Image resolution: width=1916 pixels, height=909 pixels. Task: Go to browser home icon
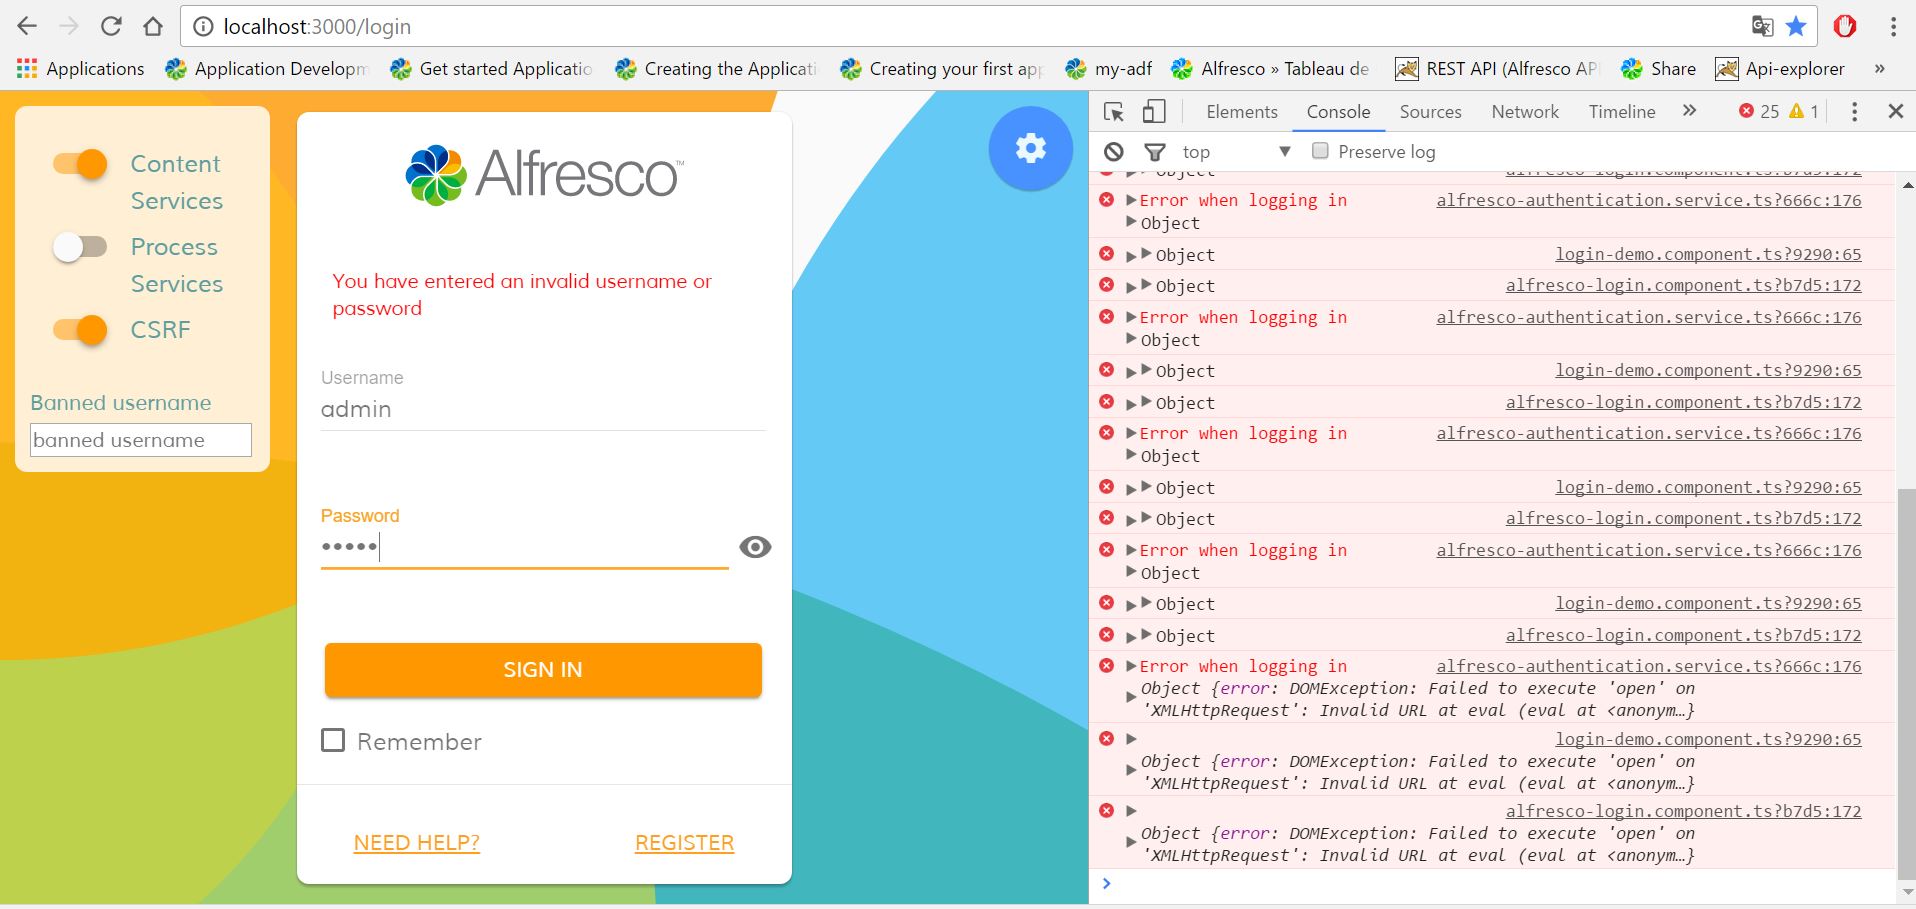[x=152, y=27]
